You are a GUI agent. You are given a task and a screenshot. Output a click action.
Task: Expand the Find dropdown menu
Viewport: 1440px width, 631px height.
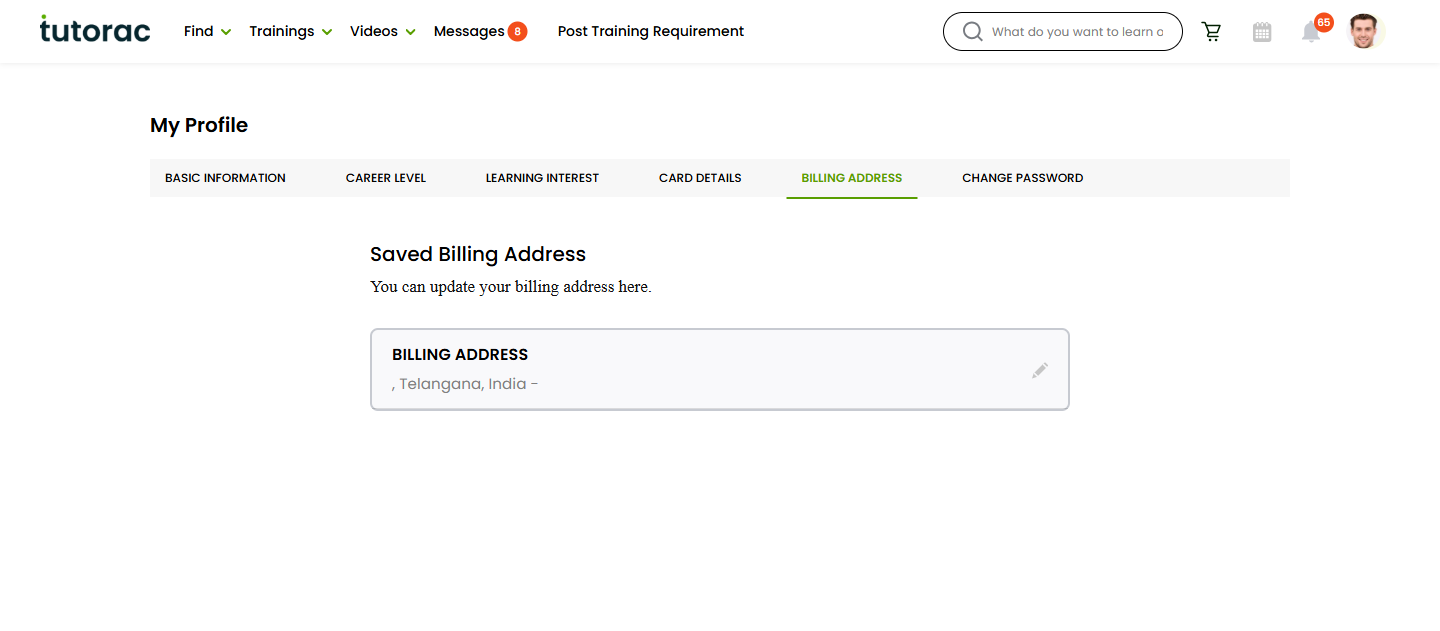[207, 31]
